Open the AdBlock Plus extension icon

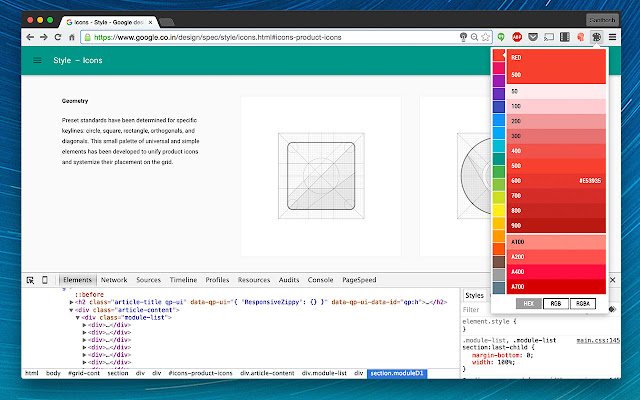(x=517, y=37)
